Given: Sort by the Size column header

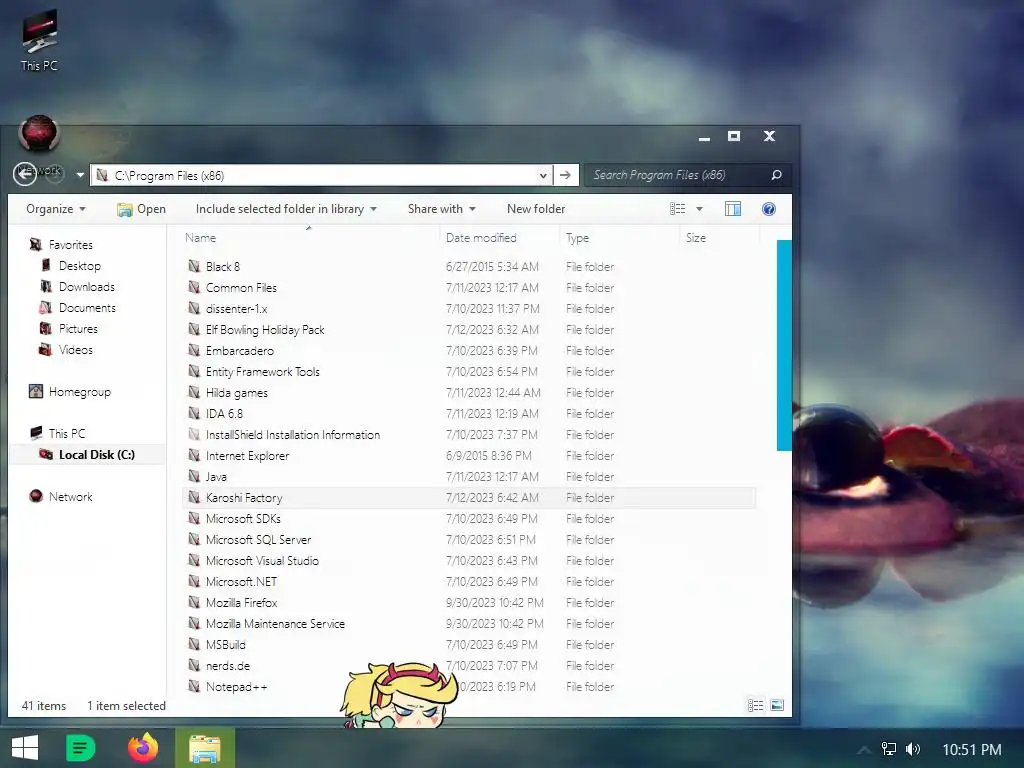Looking at the screenshot, I should point(696,238).
